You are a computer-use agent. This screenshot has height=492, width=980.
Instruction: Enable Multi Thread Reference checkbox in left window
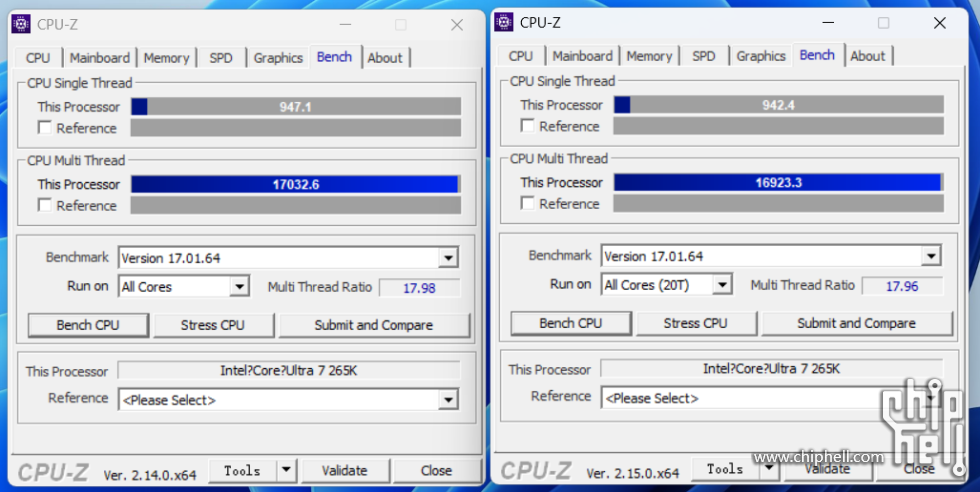(44, 205)
